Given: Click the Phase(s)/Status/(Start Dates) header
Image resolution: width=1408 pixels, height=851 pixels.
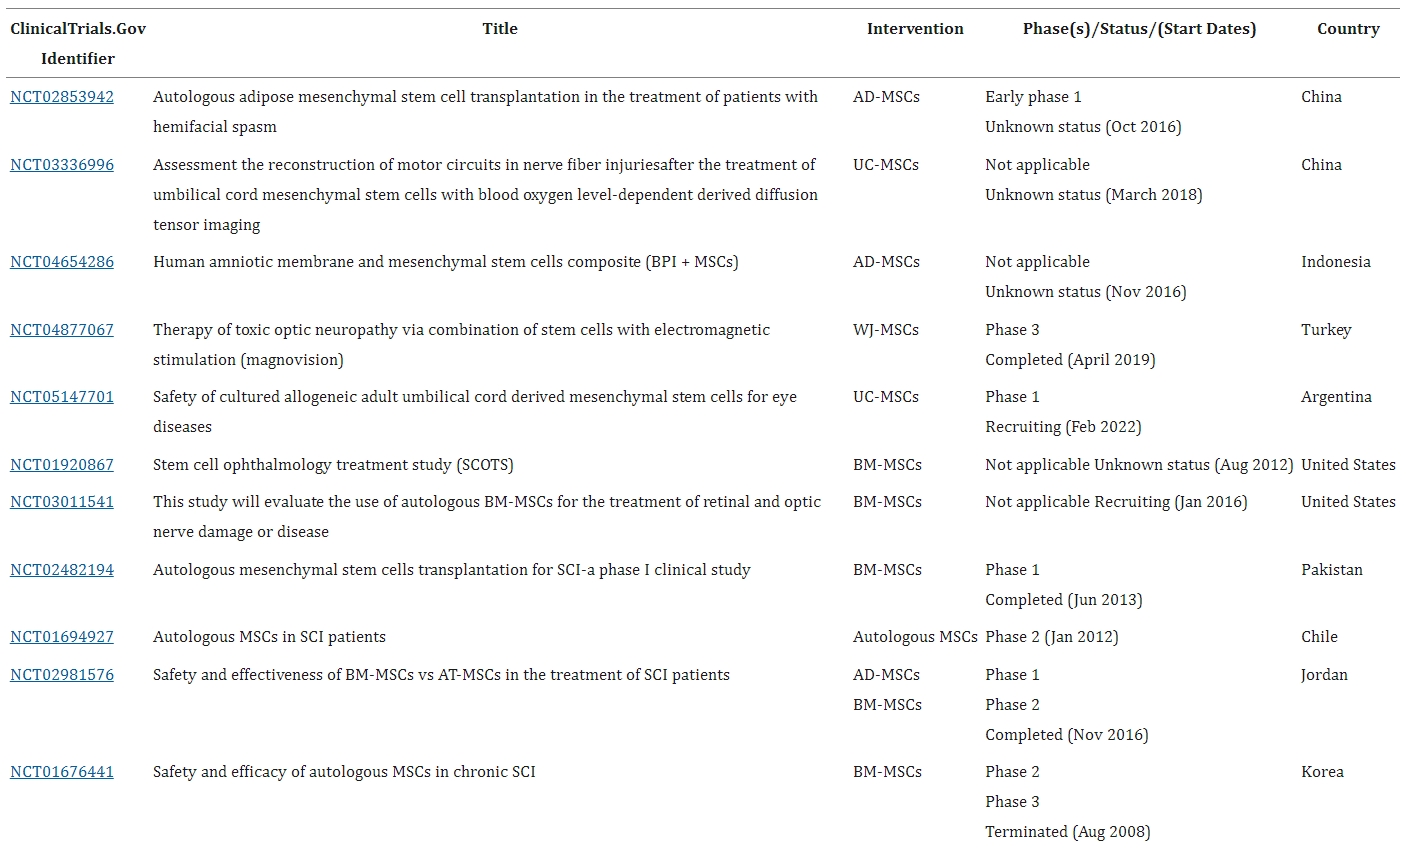Looking at the screenshot, I should click(x=1139, y=29).
